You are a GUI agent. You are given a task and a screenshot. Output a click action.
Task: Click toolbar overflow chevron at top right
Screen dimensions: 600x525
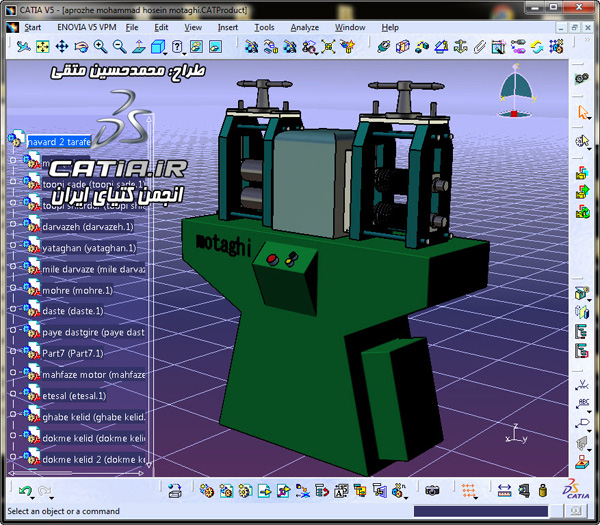click(x=587, y=40)
